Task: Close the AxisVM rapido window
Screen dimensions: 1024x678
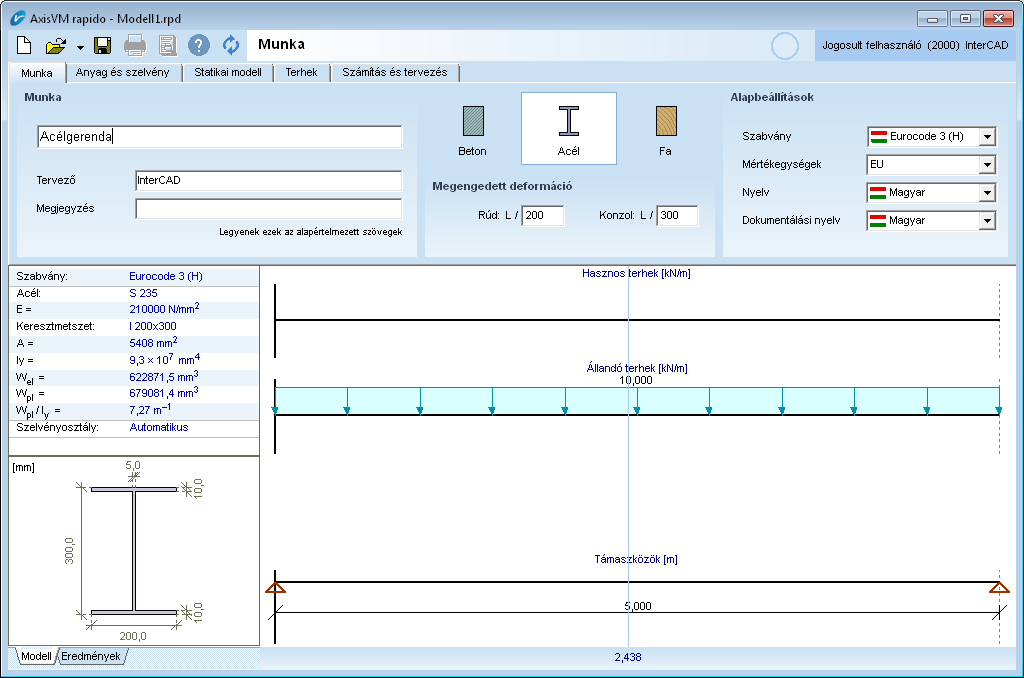Action: [x=998, y=18]
